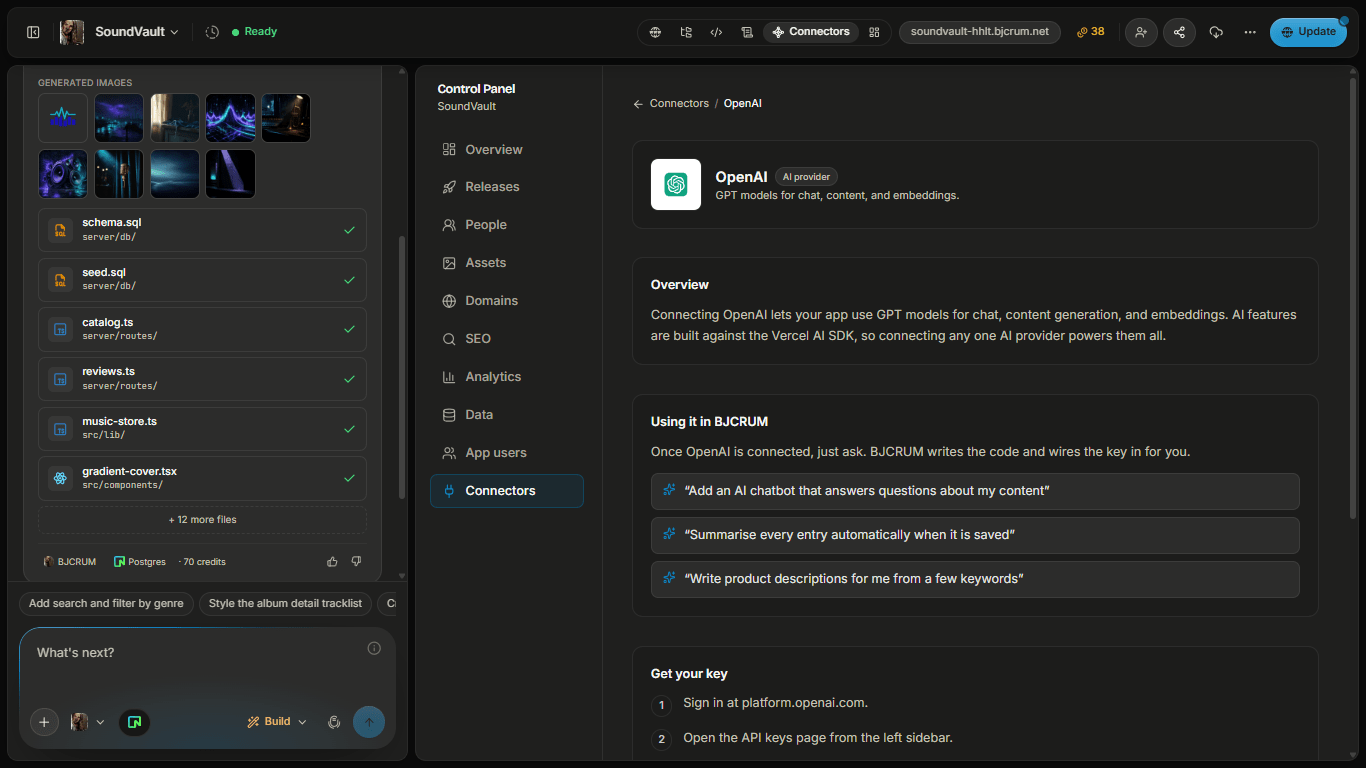This screenshot has width=1366, height=768.
Task: Open the reviews.ts file row
Action: coord(202,379)
